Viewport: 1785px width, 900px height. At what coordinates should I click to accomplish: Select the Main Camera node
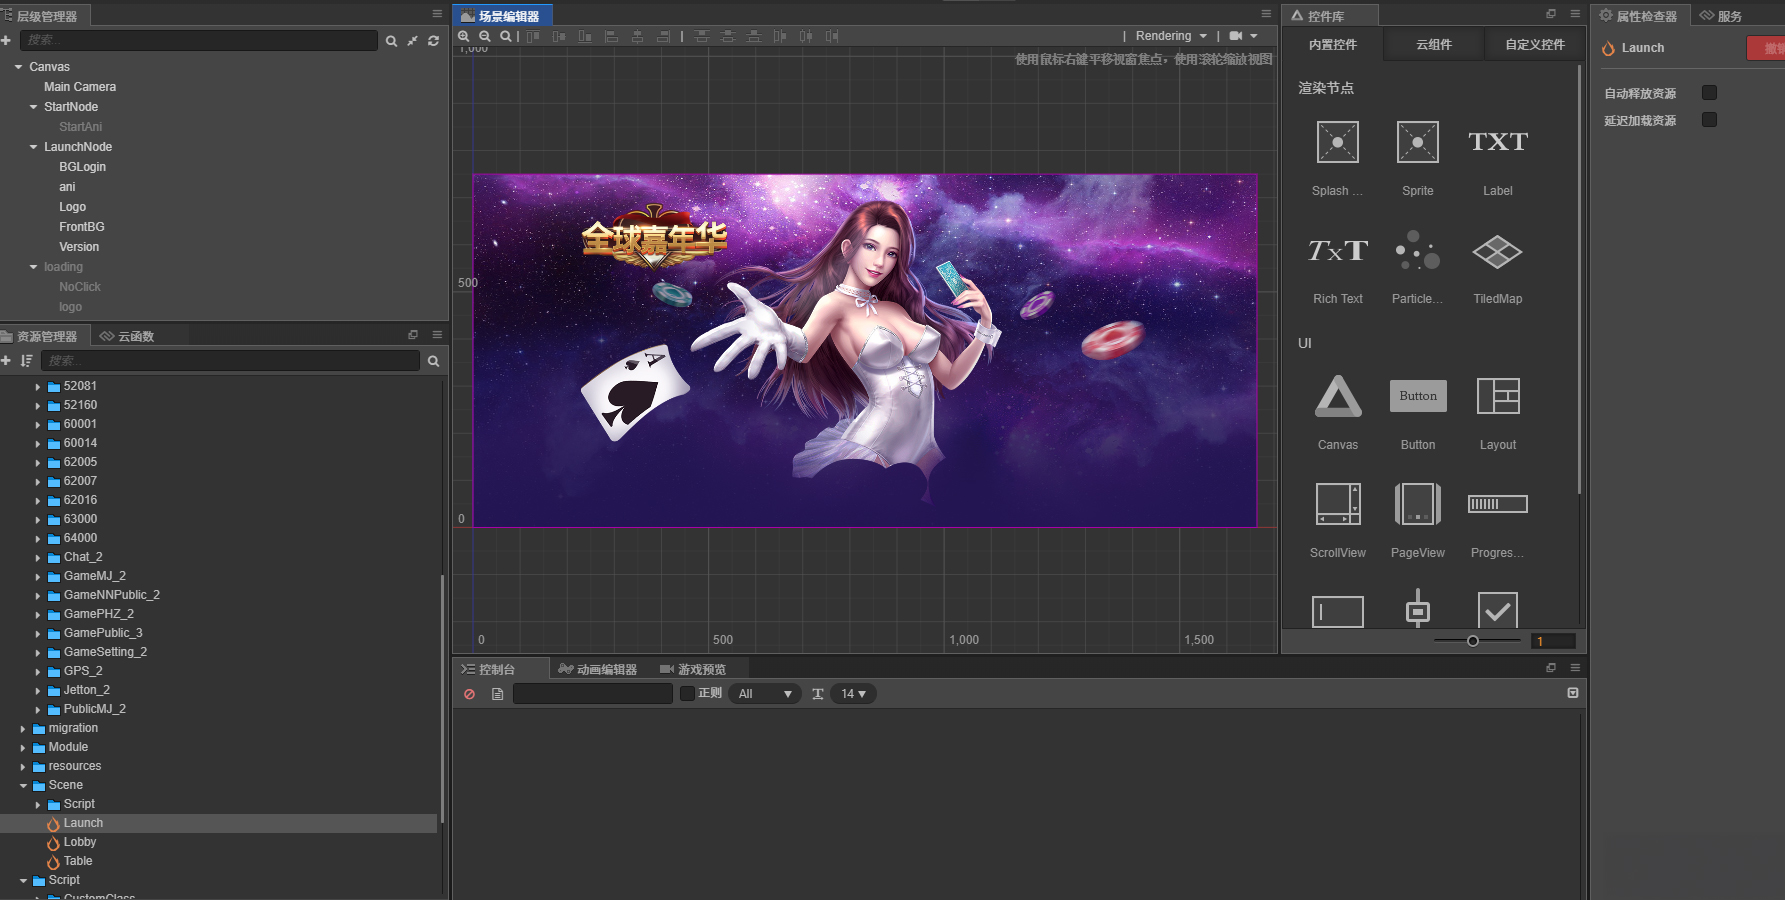(x=80, y=87)
